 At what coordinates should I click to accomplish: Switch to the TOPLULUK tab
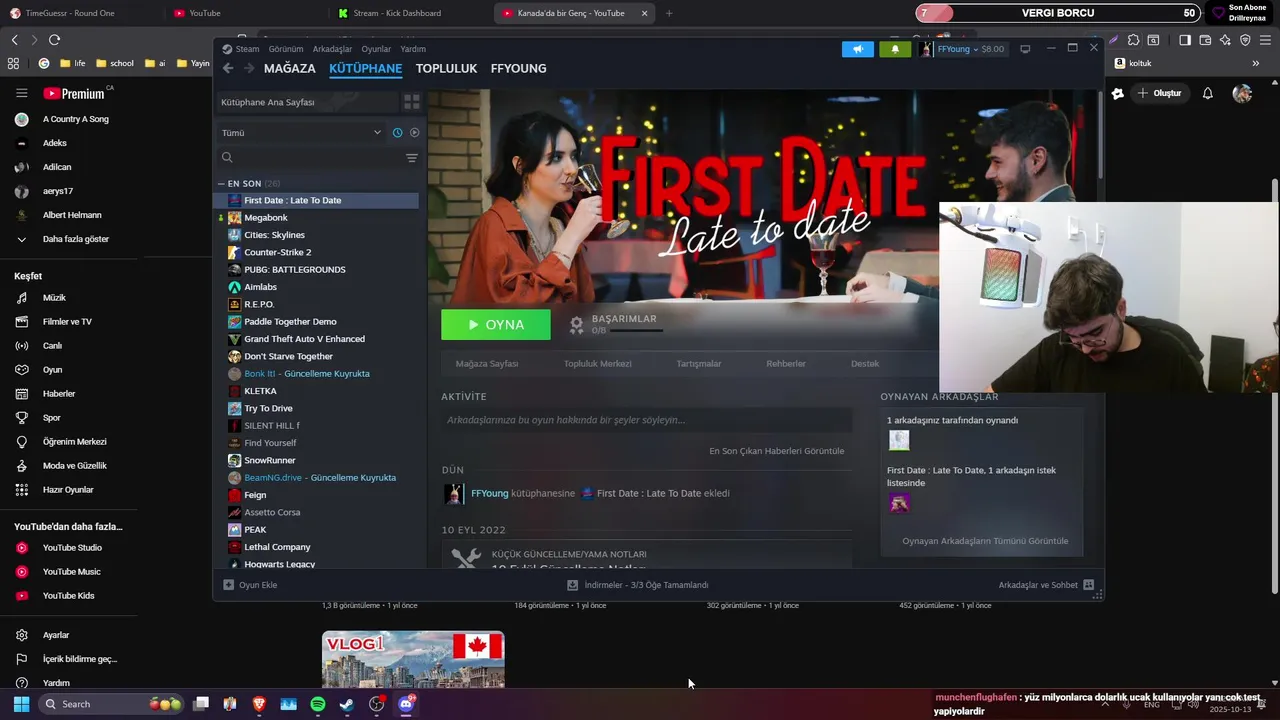tap(446, 68)
